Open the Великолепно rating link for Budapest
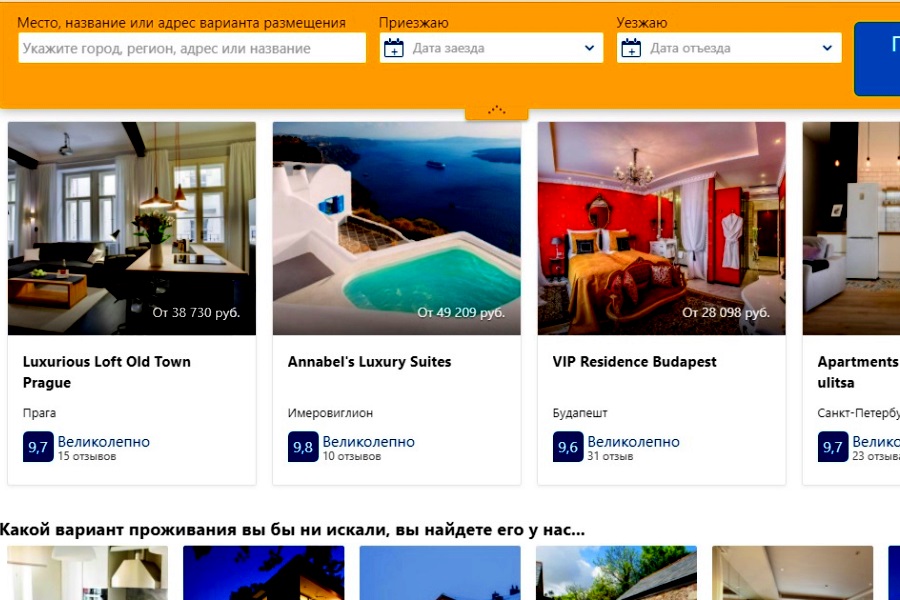900x600 pixels. point(633,442)
